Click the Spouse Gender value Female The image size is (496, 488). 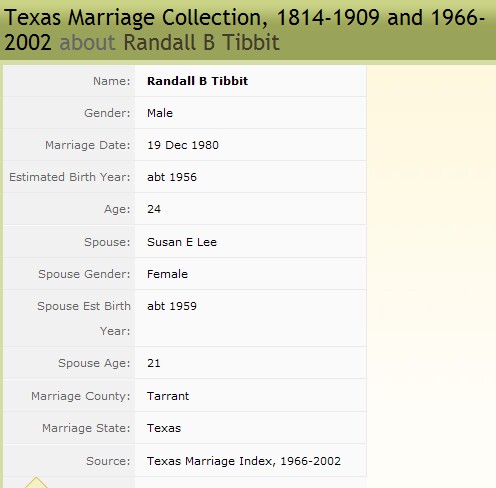tap(167, 274)
